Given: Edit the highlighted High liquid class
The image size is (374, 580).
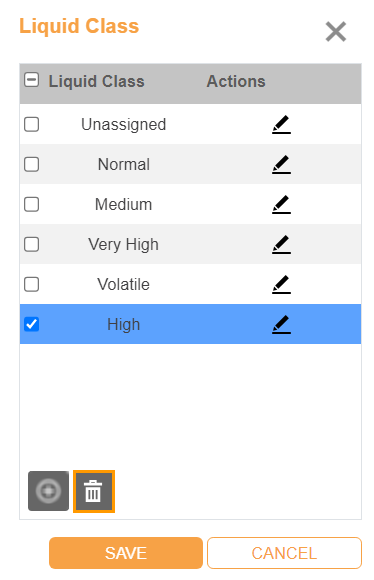Looking at the screenshot, I should 281,324.
